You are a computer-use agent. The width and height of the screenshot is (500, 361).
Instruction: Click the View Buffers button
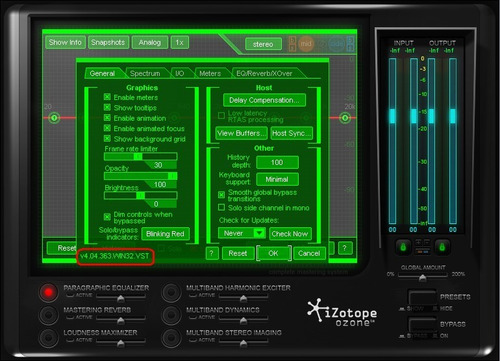tap(241, 133)
